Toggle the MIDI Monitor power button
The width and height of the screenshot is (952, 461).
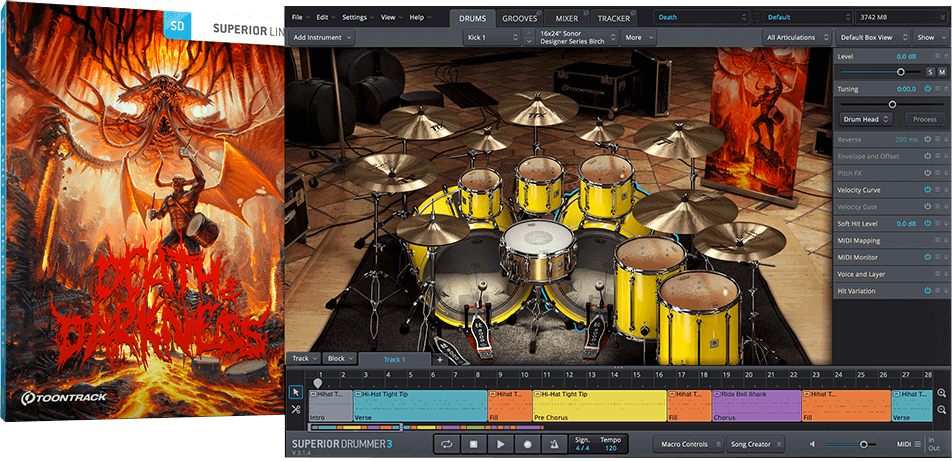pyautogui.click(x=928, y=258)
